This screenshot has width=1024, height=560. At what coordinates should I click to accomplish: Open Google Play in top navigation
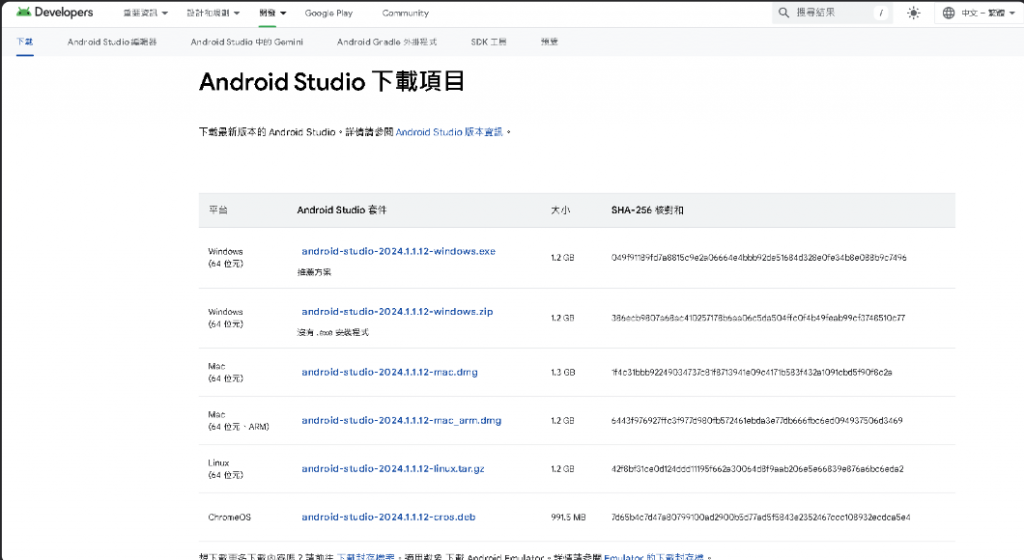328,13
